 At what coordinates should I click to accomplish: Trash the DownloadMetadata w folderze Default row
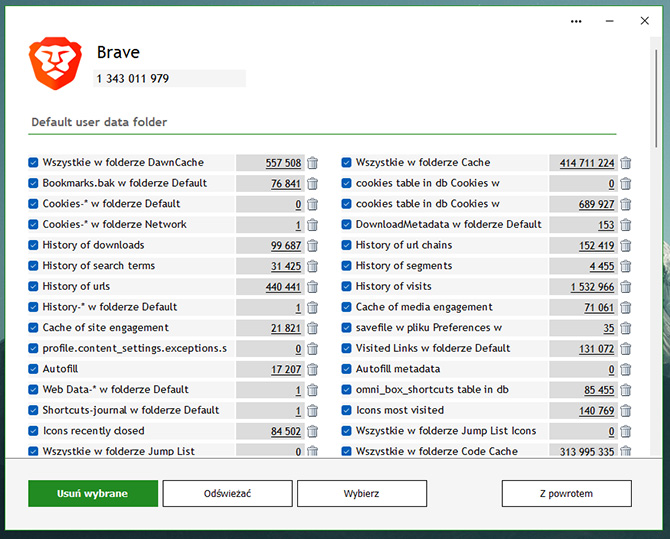click(x=626, y=225)
